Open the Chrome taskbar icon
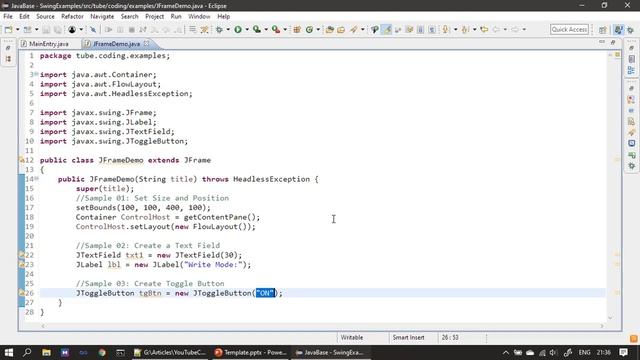640x360 pixels. [102, 352]
